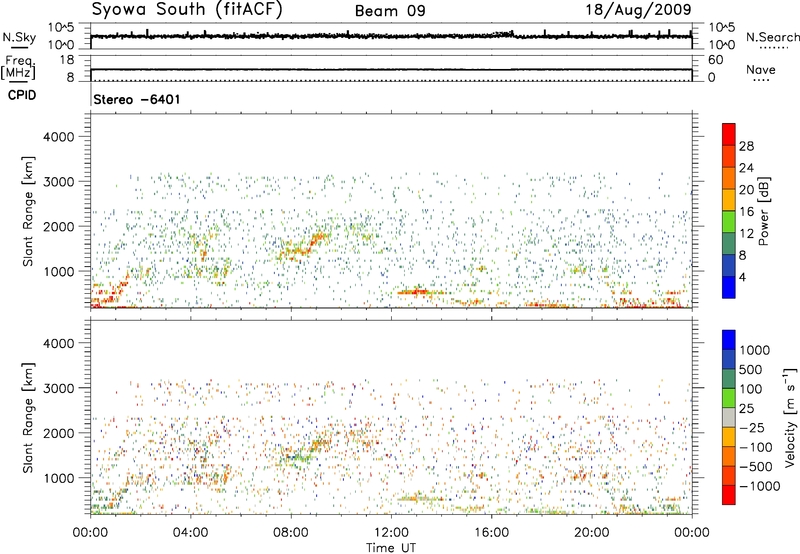Click the "28" Power colorbar label
The width and height of the screenshot is (800, 554).
pyautogui.click(x=746, y=146)
